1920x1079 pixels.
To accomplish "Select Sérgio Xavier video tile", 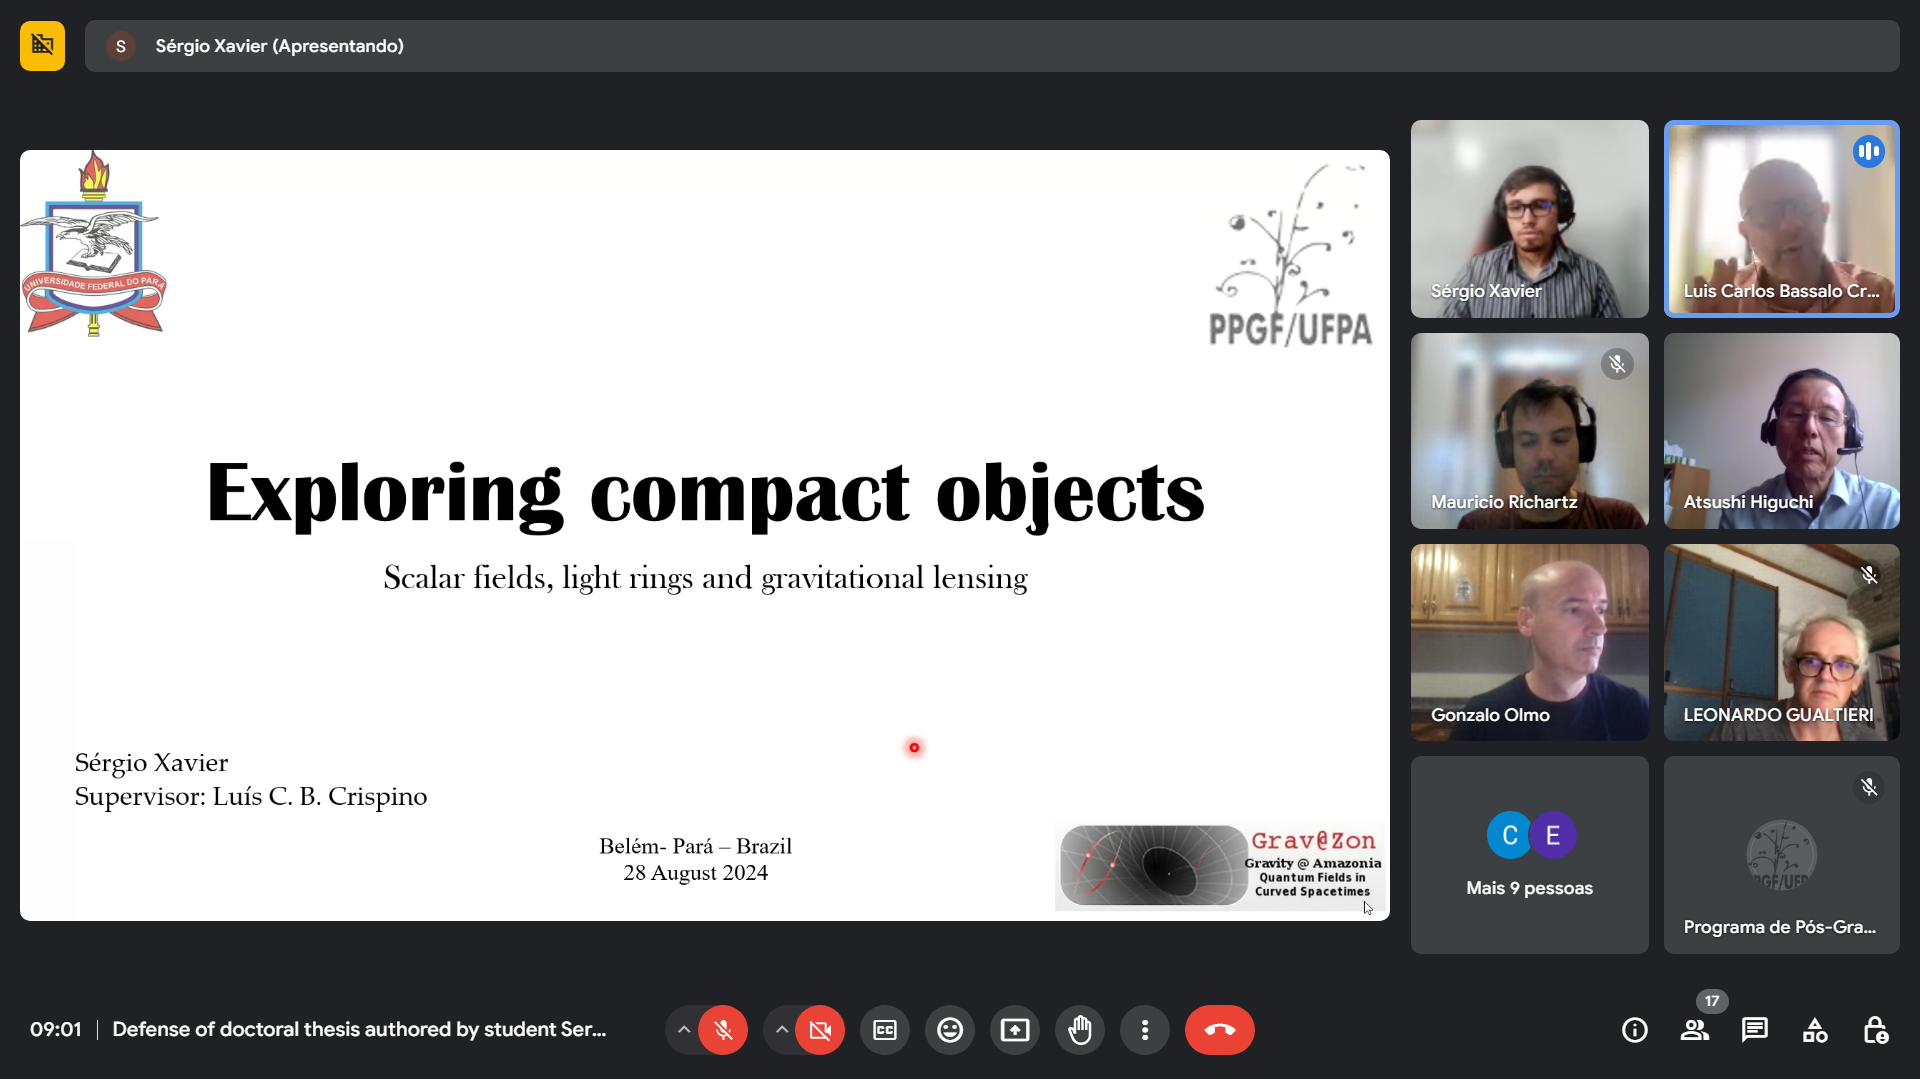I will 1530,219.
